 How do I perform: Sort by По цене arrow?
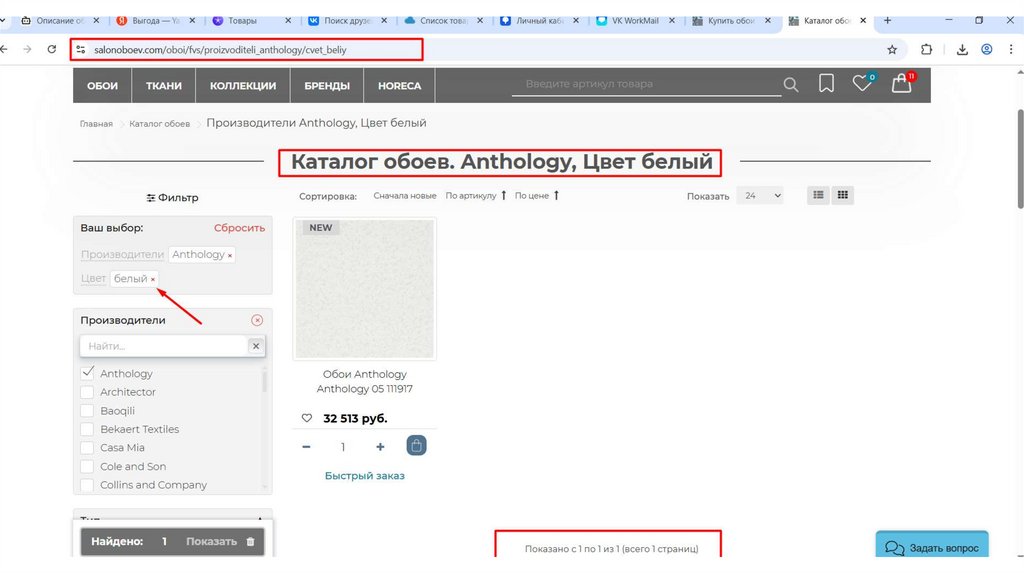tap(556, 195)
